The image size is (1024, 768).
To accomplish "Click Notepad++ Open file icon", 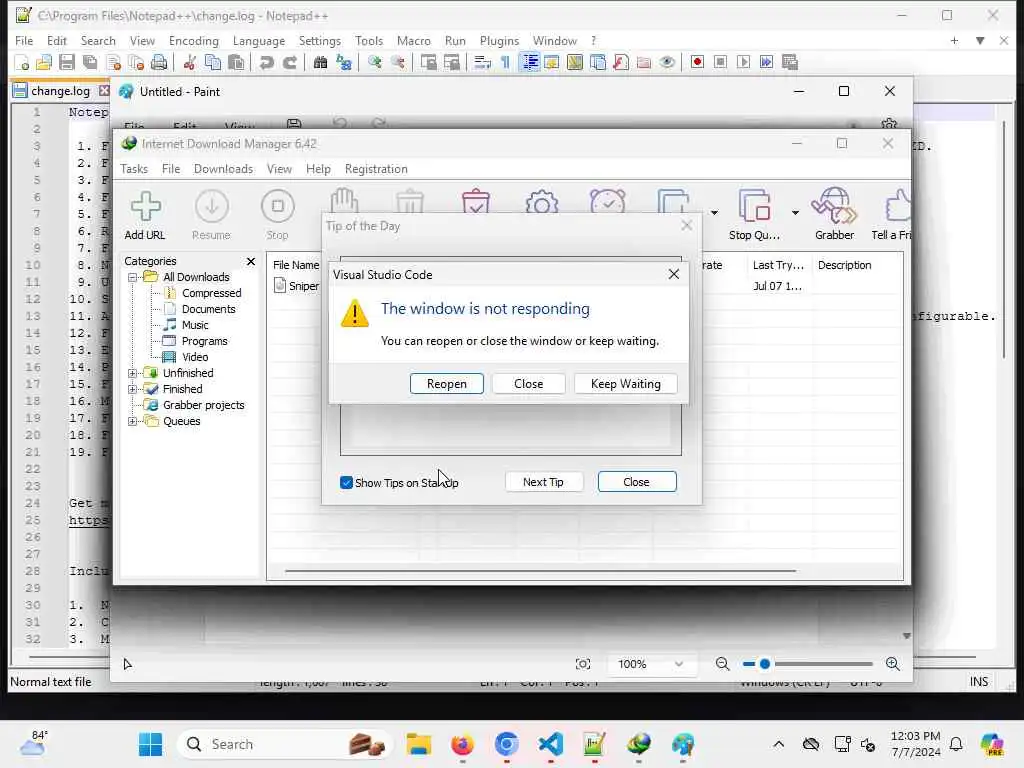I will pos(44,63).
